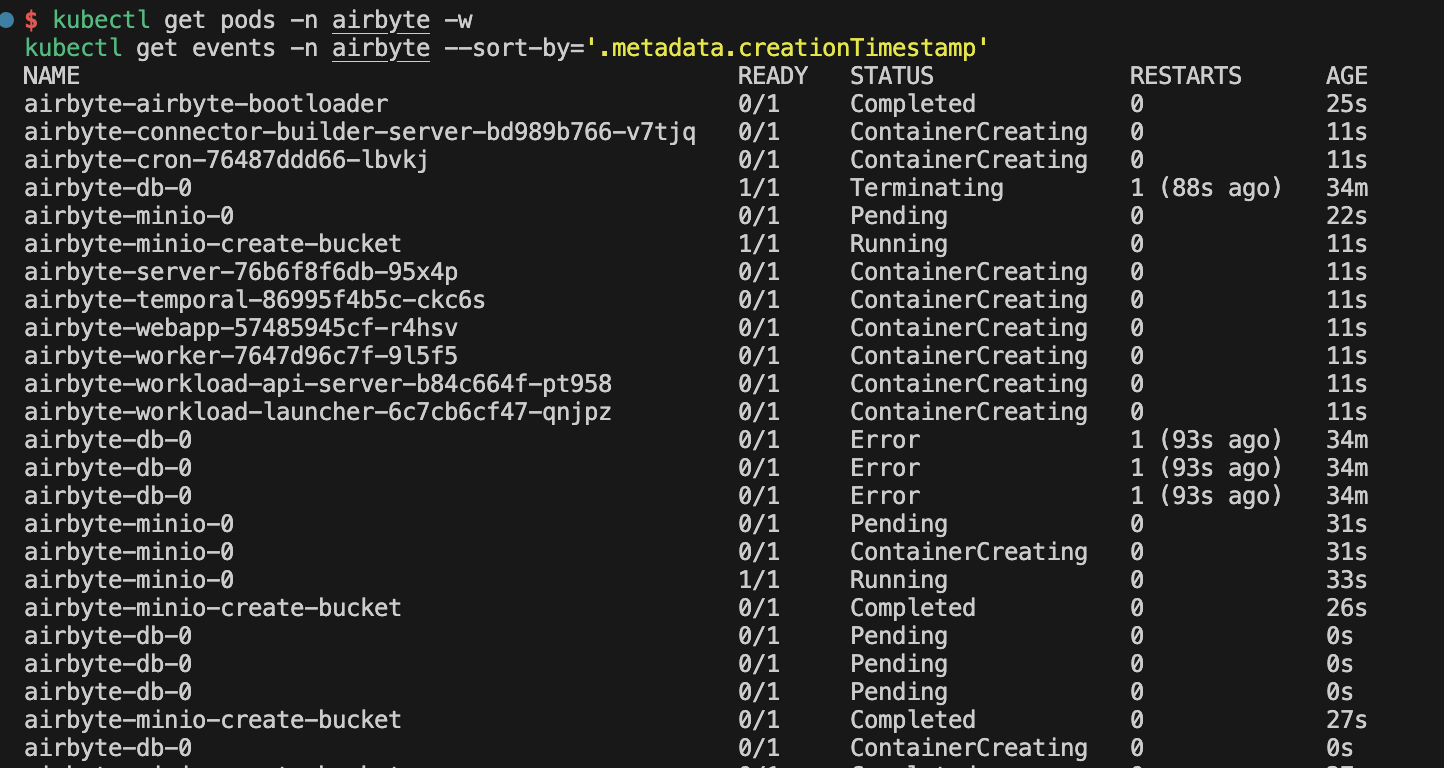
Task: Click the shell prompt dollar sign
Action: click(31, 17)
